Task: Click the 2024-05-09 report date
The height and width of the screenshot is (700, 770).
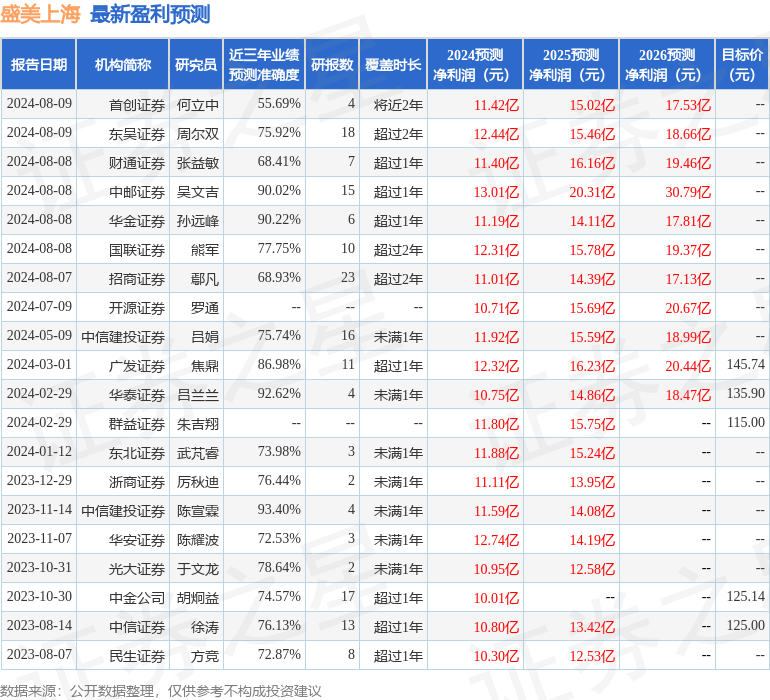Action: click(39, 335)
